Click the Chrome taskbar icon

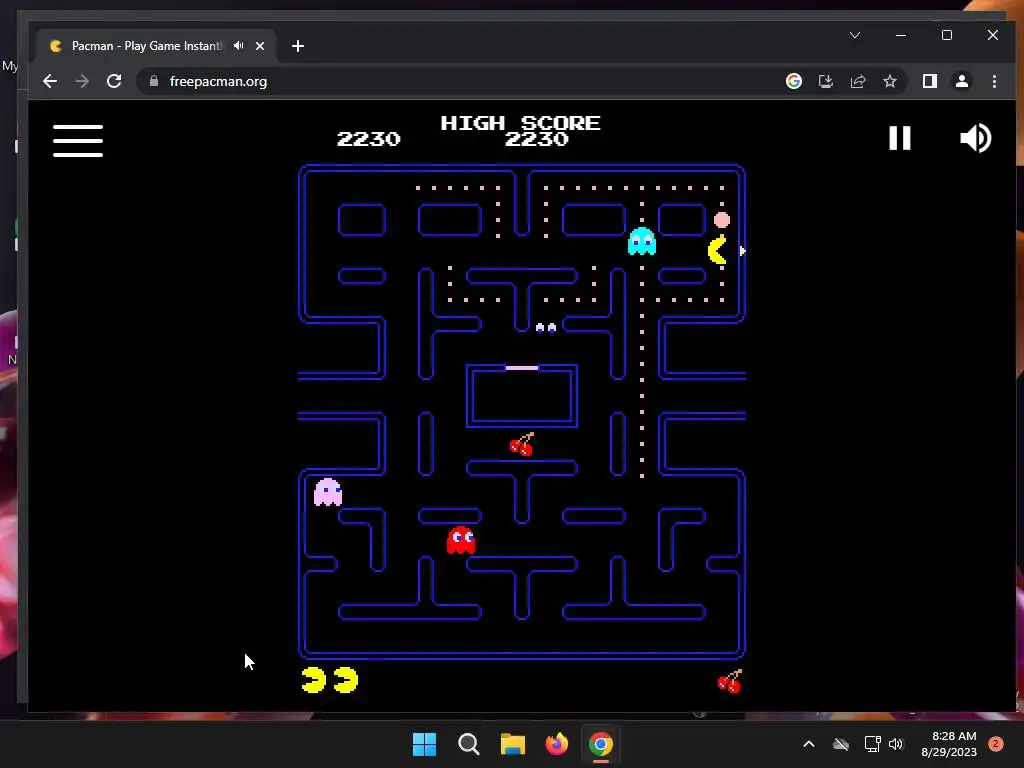point(601,744)
